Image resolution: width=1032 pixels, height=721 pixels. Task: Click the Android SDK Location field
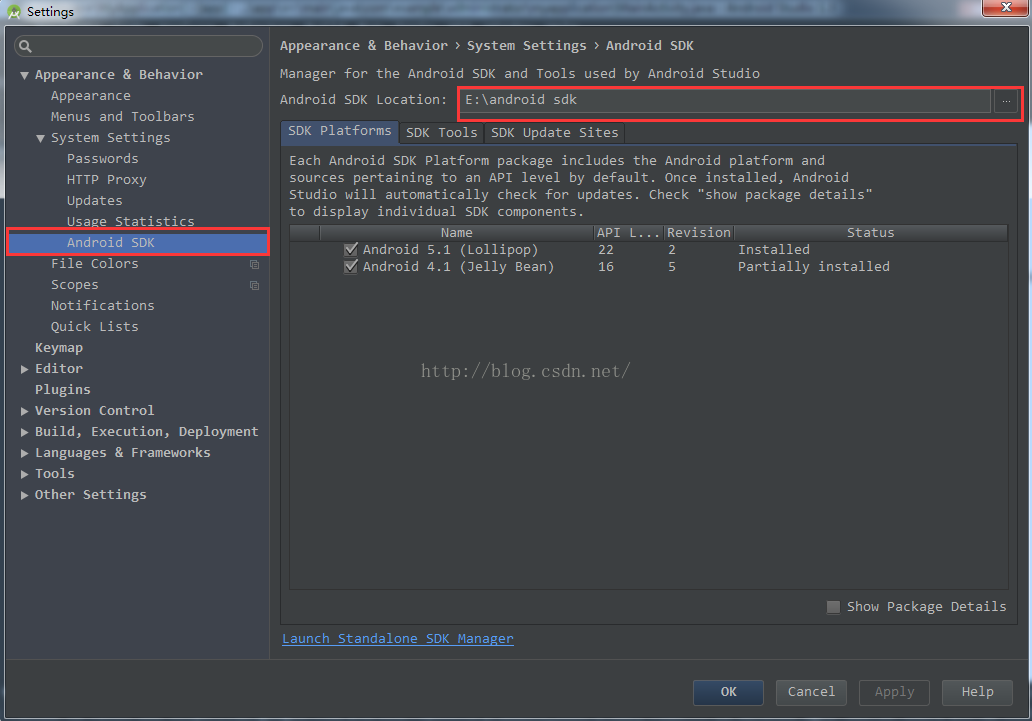tap(725, 100)
